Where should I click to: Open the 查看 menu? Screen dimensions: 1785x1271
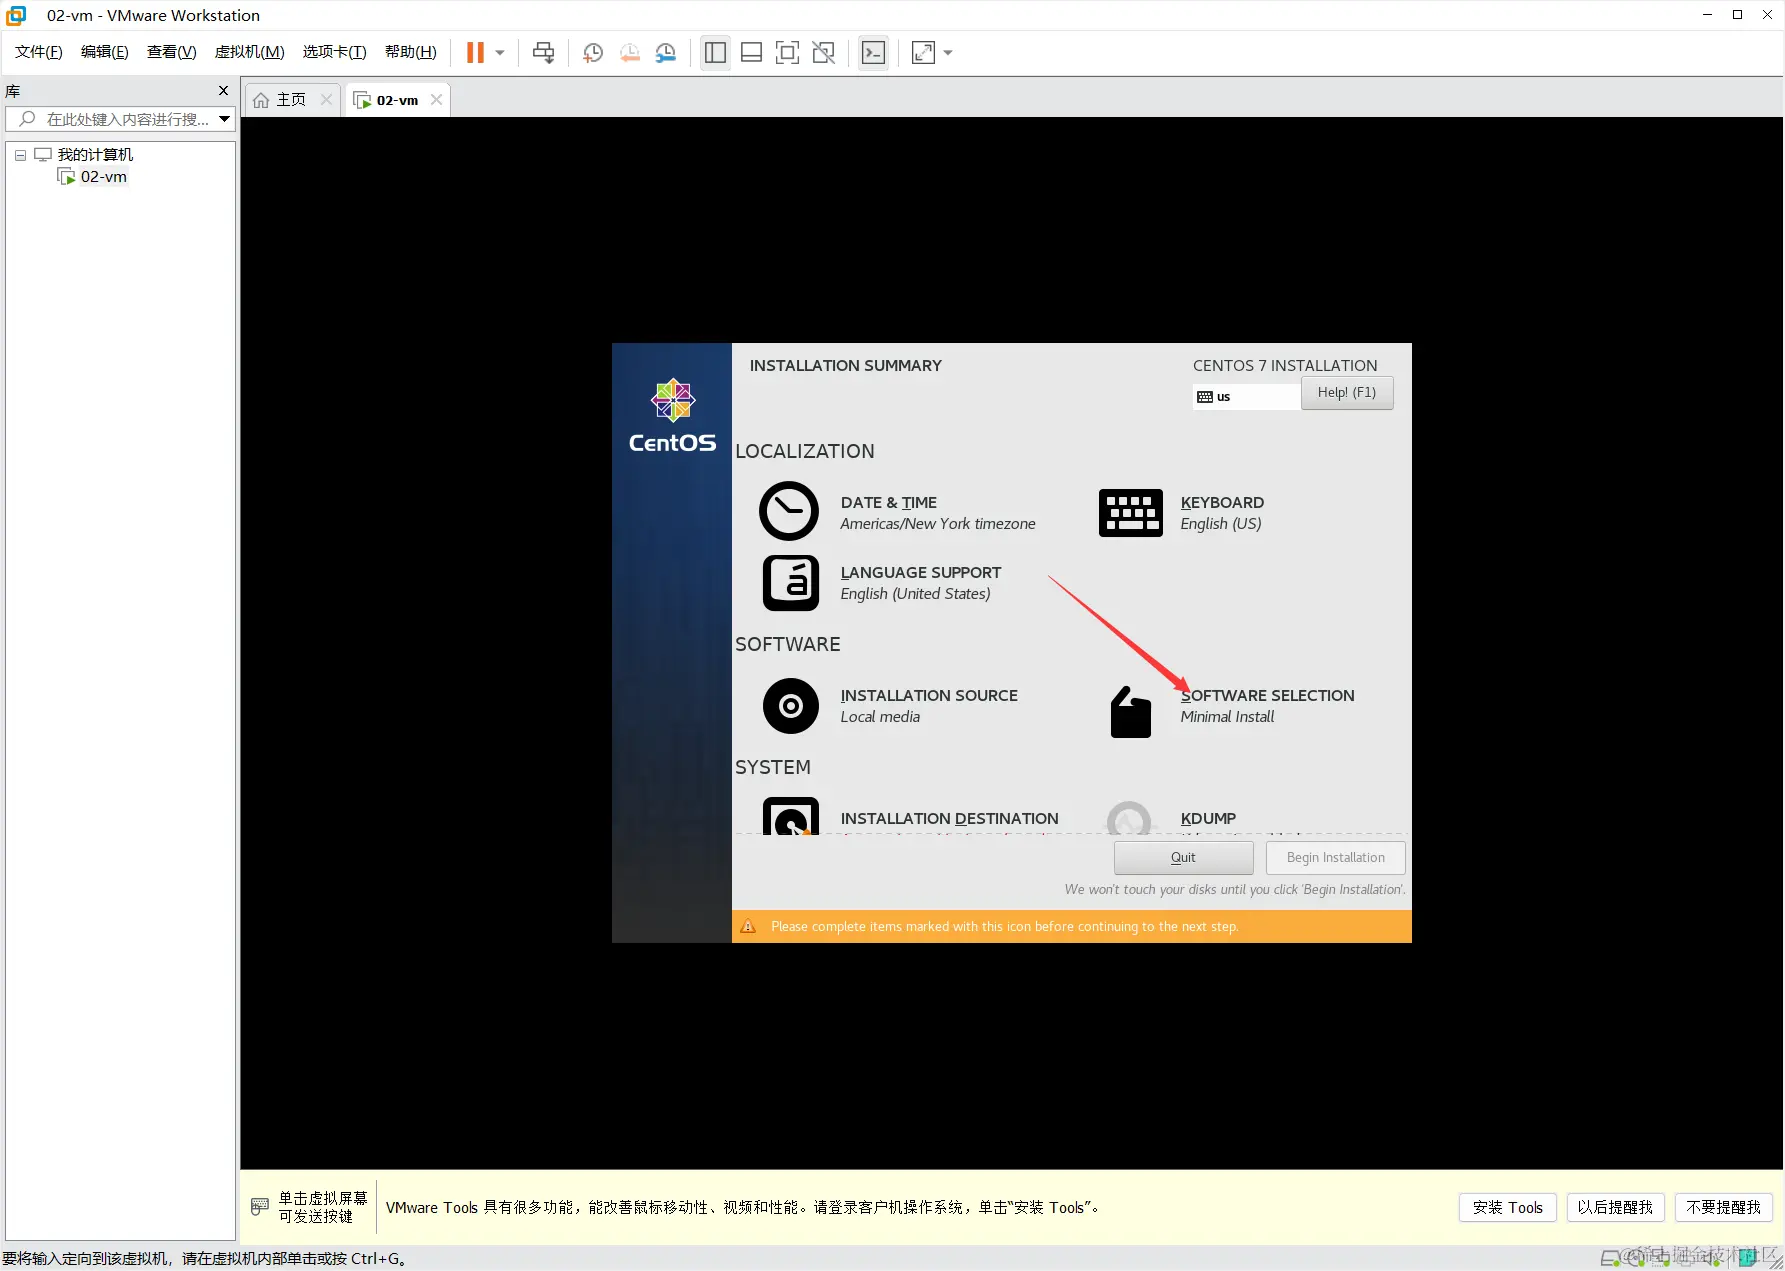172,52
